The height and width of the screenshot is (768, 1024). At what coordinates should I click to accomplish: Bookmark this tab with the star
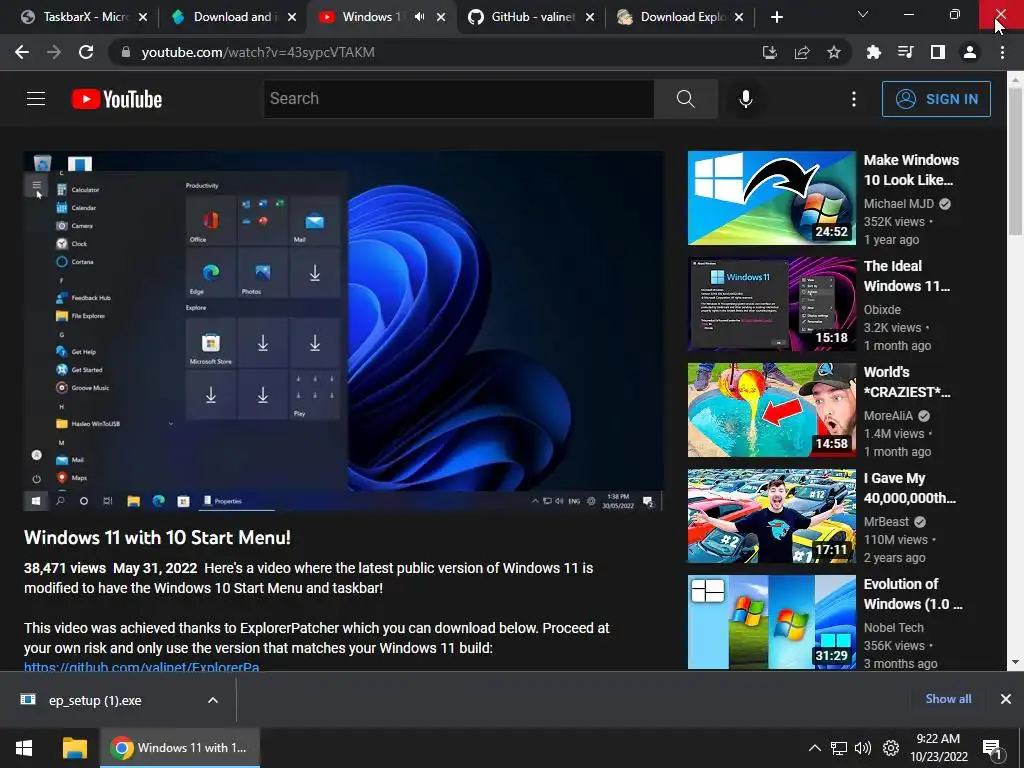point(834,52)
